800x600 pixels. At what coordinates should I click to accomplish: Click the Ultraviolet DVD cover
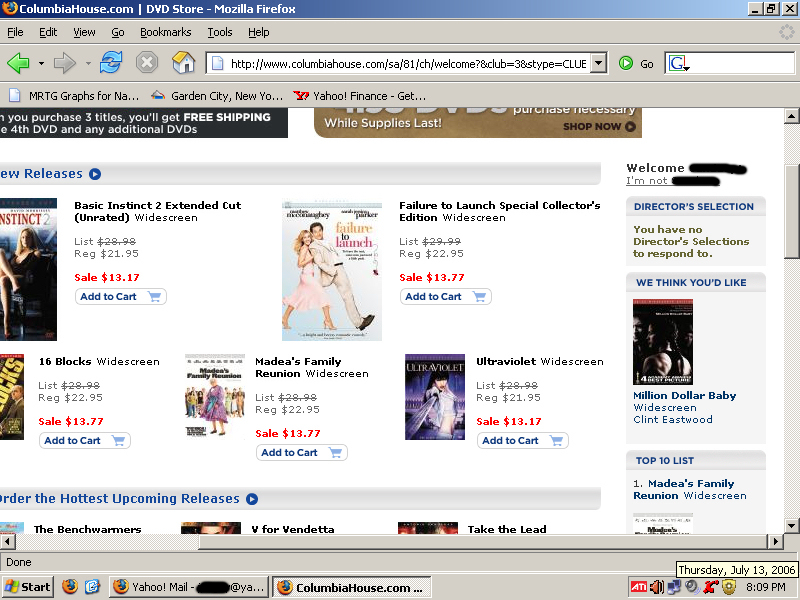pos(435,397)
